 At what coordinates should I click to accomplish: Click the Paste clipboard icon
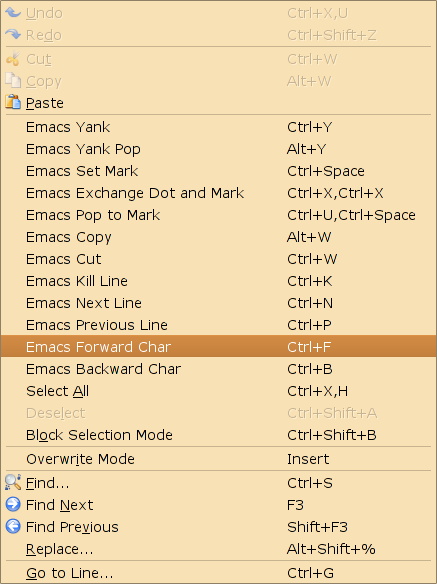pyautogui.click(x=13, y=102)
